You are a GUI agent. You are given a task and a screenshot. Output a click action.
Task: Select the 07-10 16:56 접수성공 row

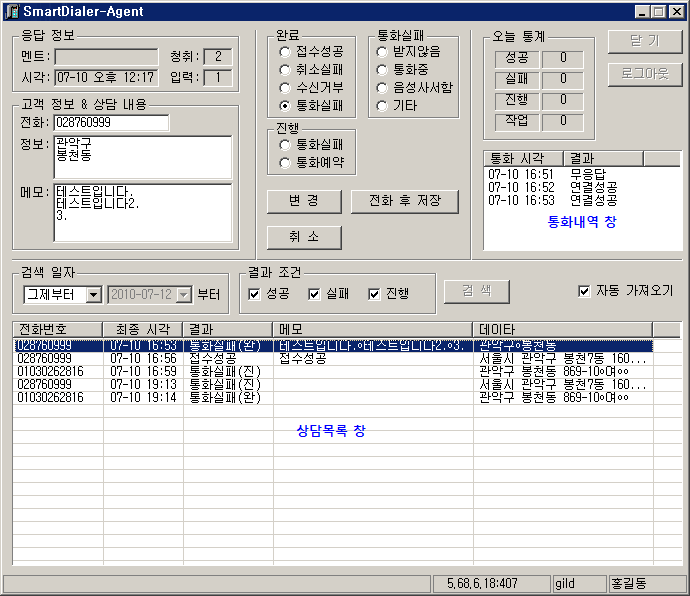click(333, 359)
